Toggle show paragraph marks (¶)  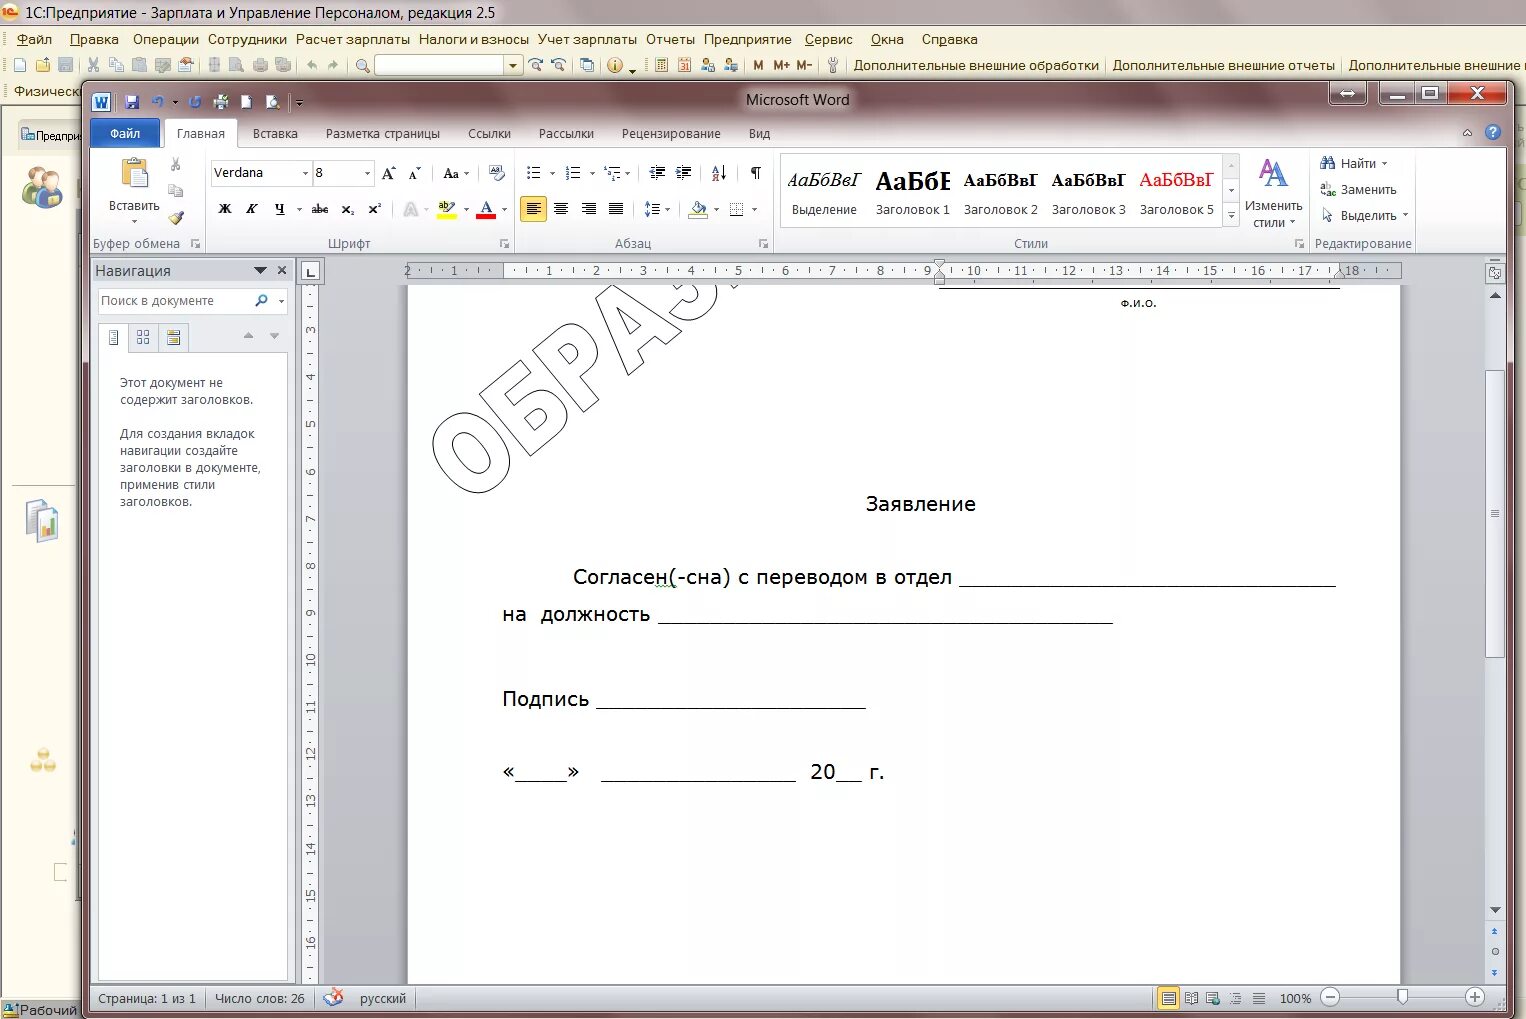click(x=756, y=173)
